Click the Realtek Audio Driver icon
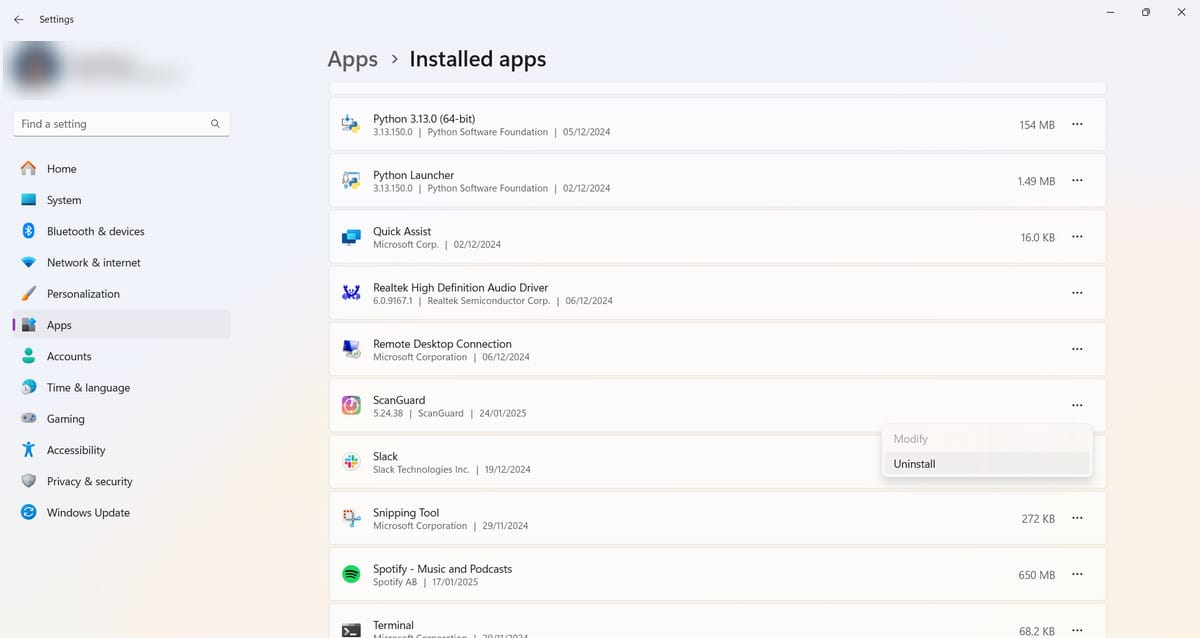Screen dimensions: 1200x638 [351, 293]
